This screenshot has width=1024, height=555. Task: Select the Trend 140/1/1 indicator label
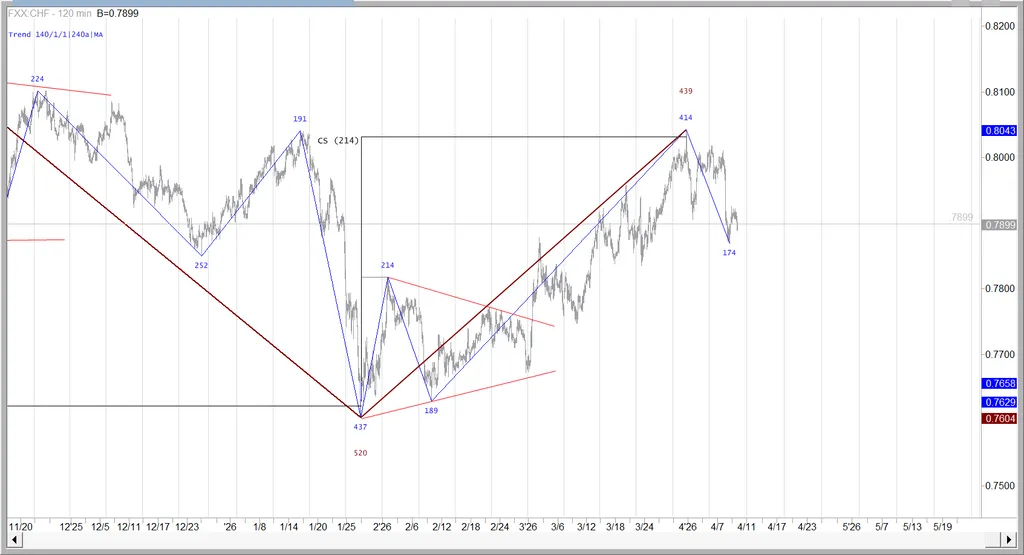(56, 34)
